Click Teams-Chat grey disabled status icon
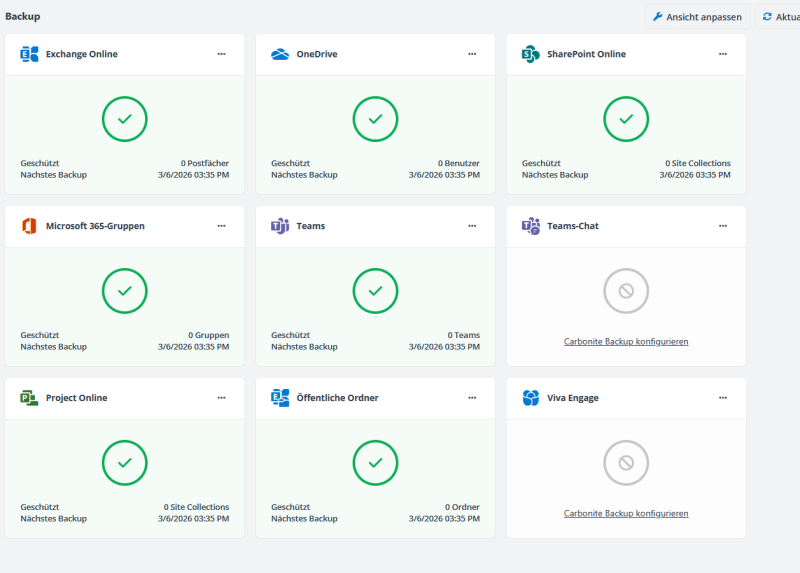800x573 pixels. coord(626,291)
